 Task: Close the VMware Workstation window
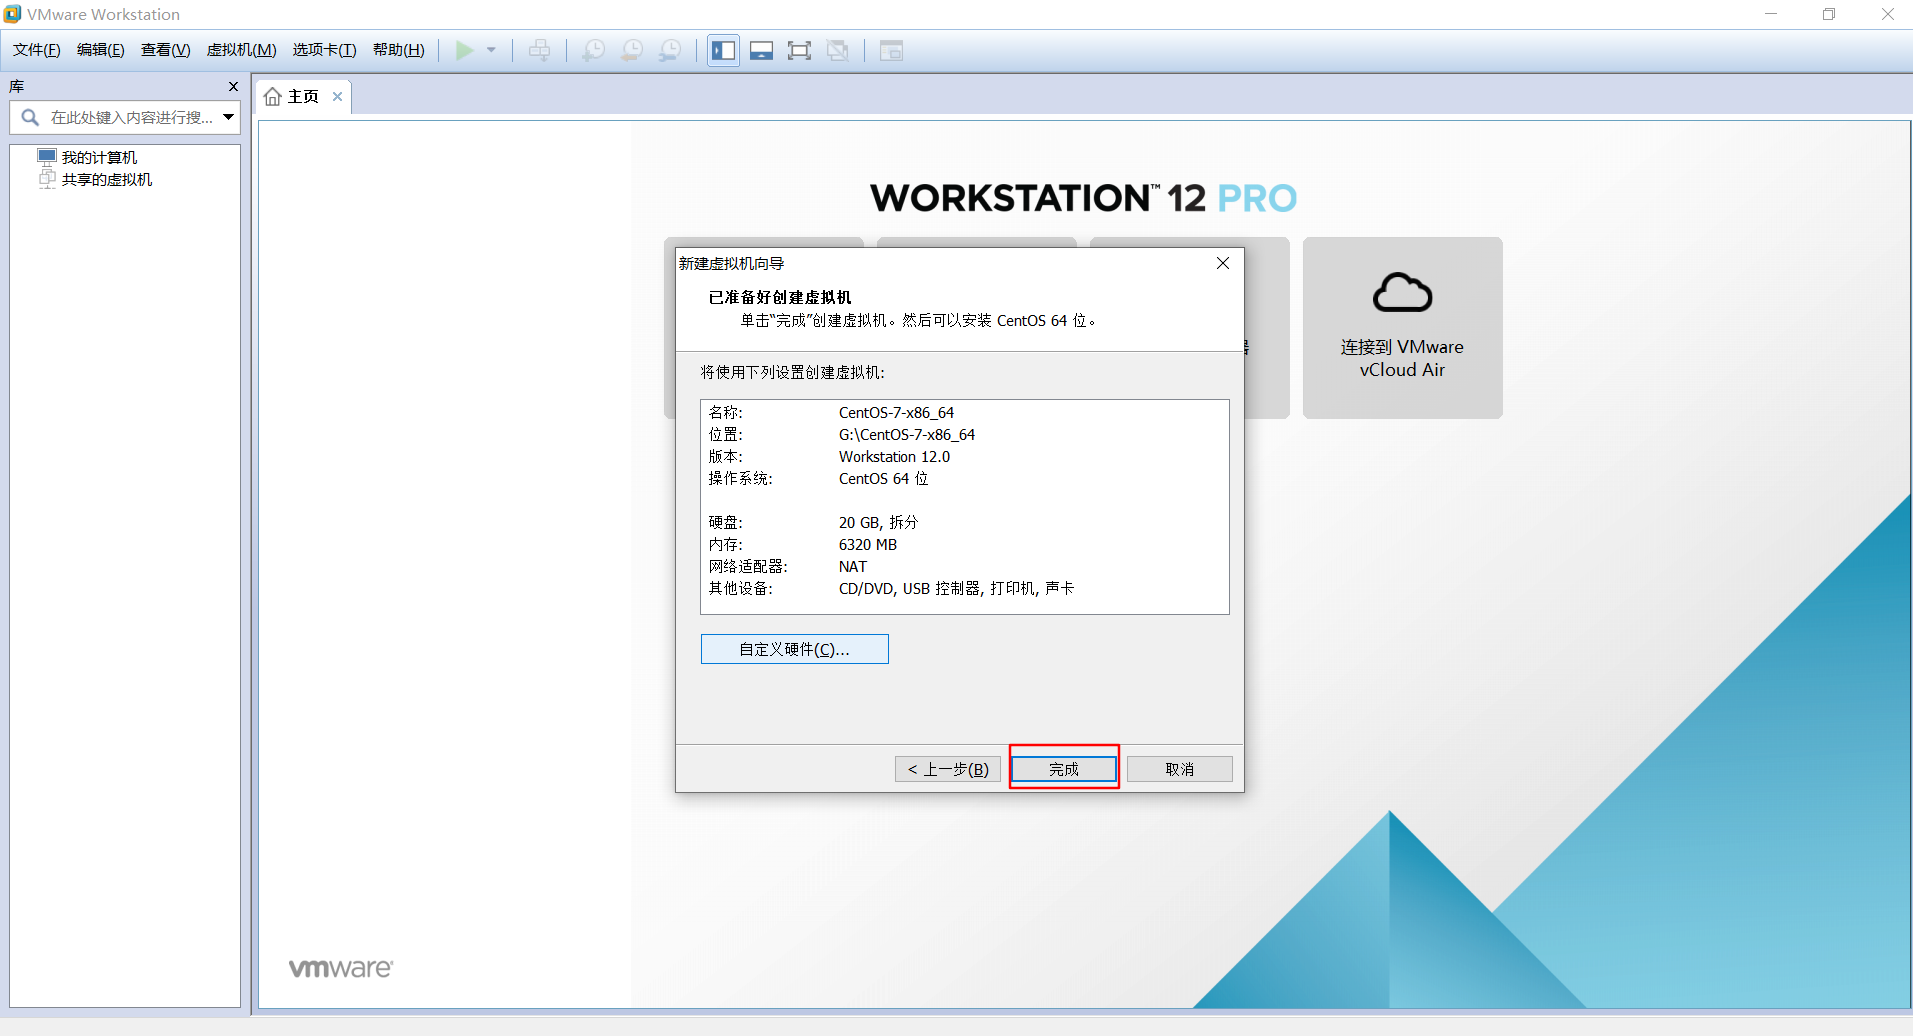click(1888, 14)
